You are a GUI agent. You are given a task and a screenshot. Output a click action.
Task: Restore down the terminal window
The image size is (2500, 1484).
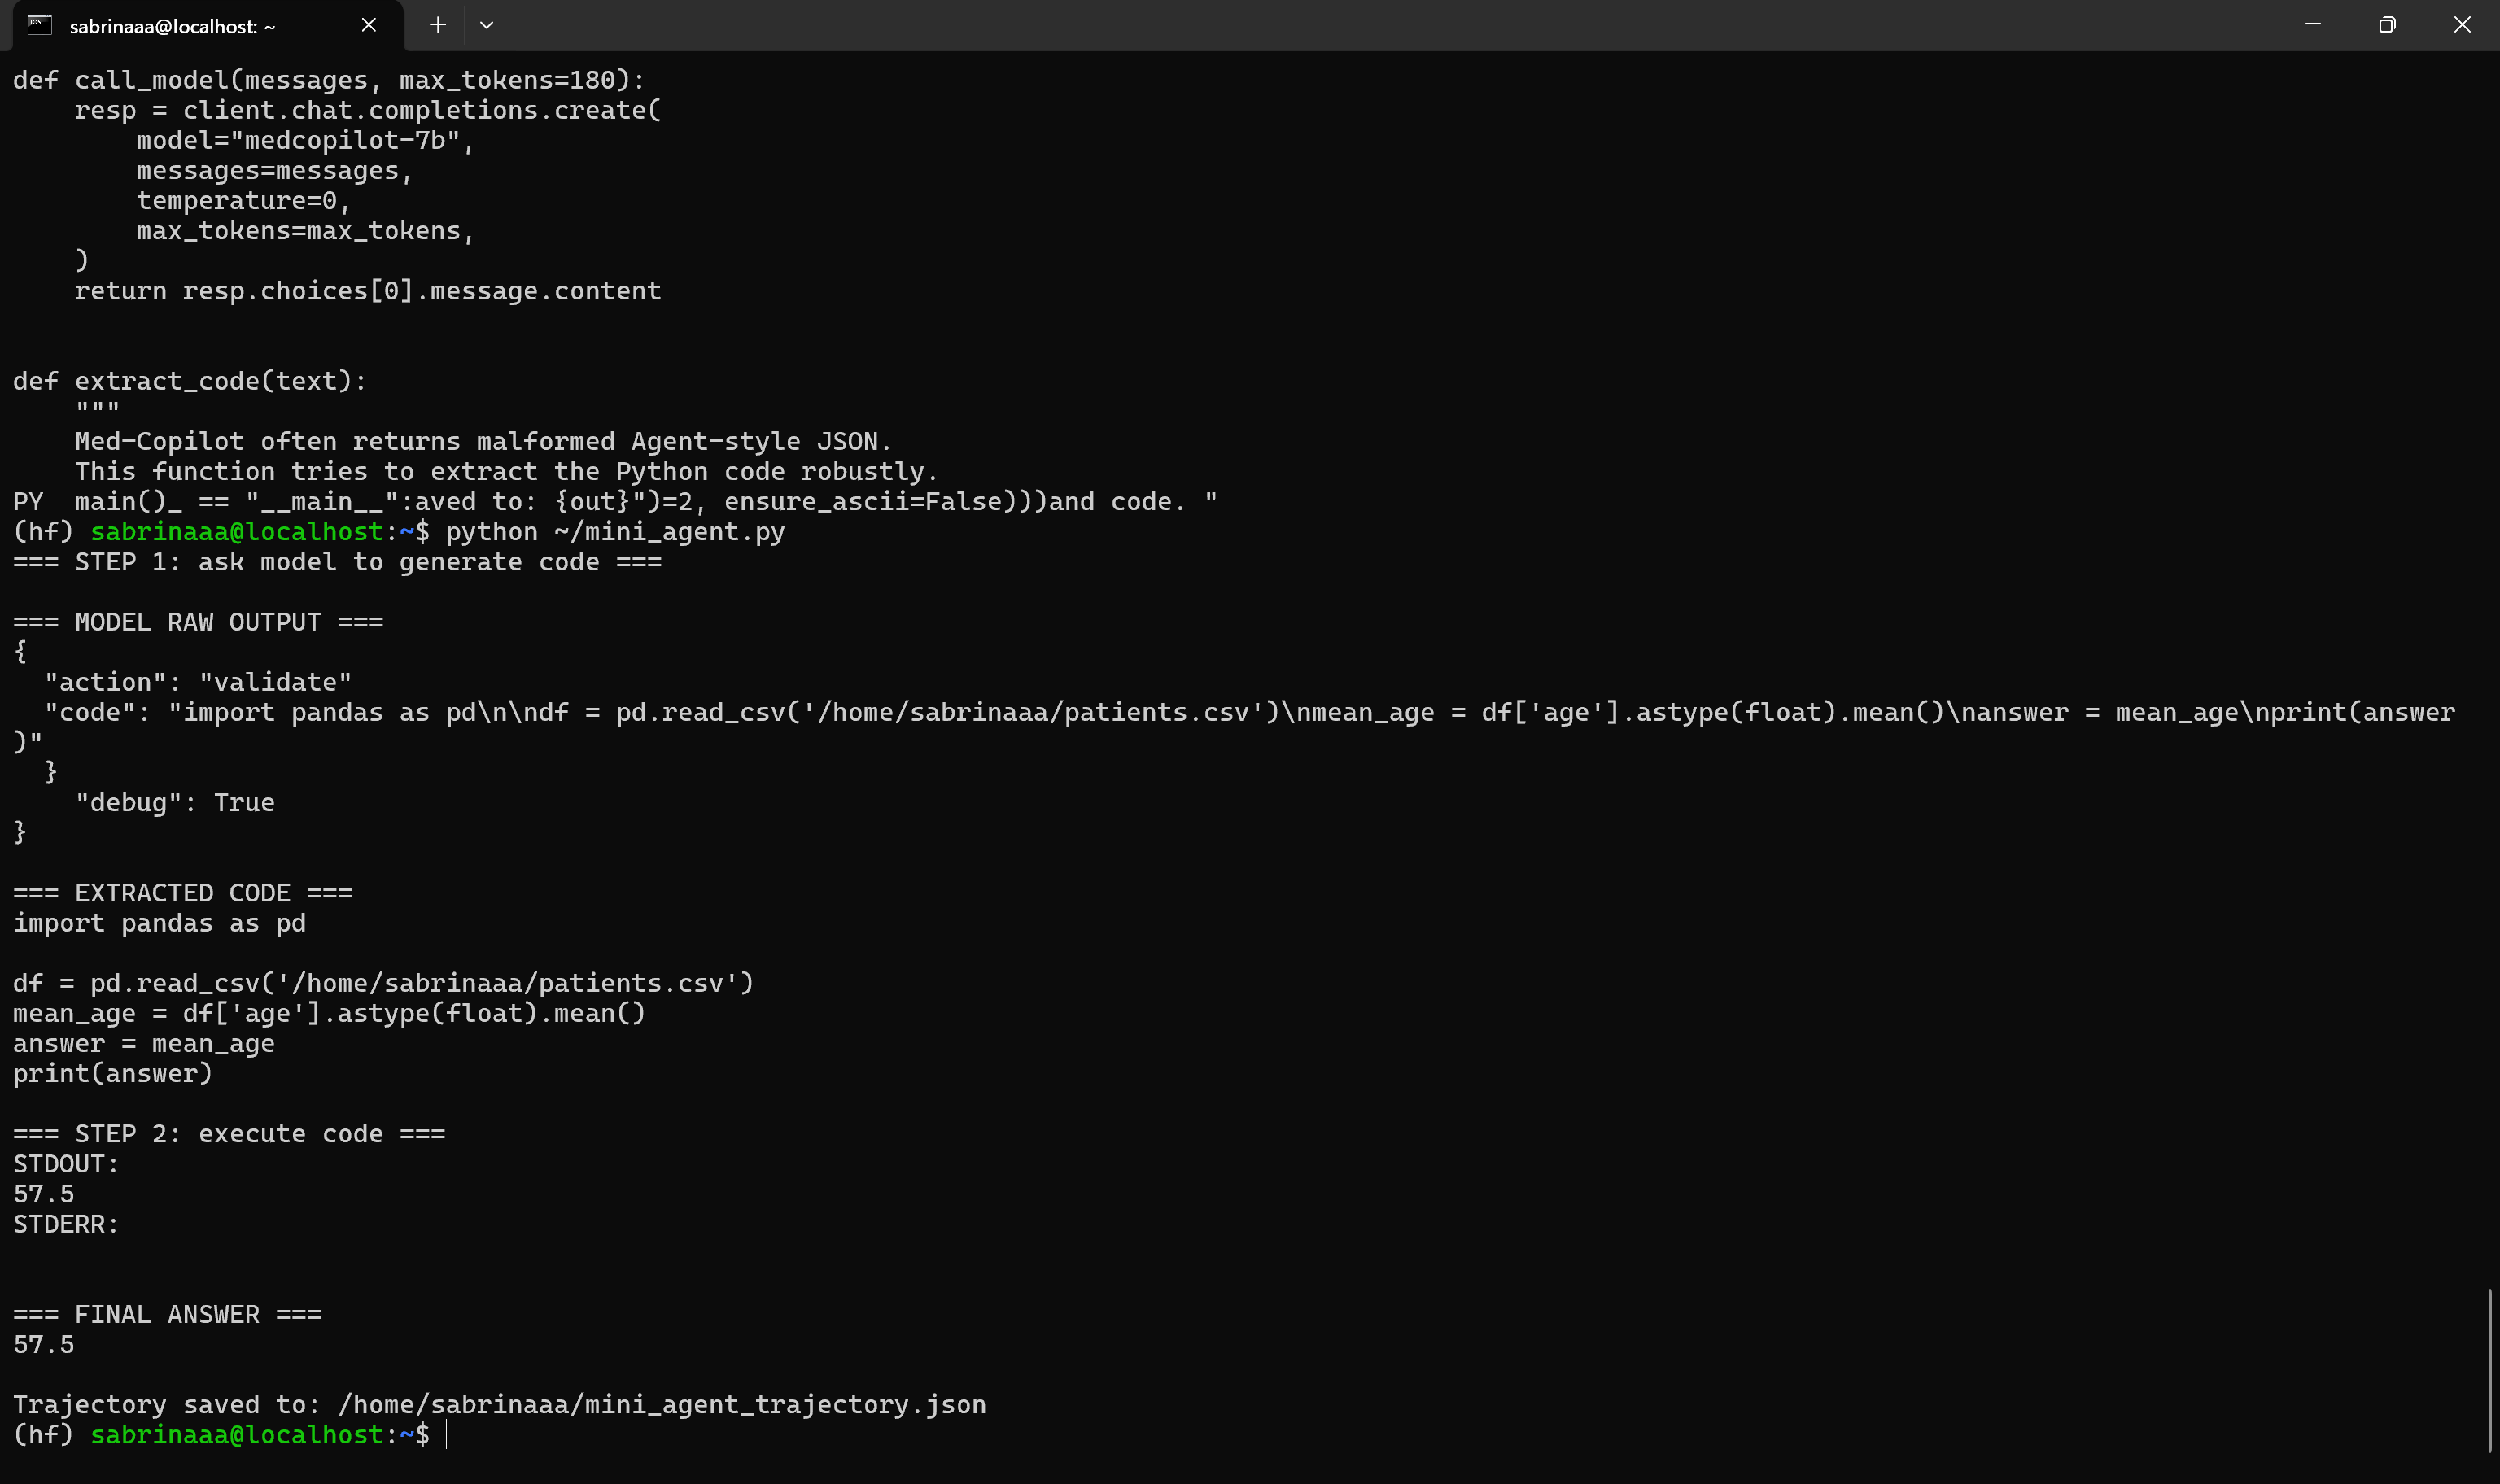tap(2387, 25)
